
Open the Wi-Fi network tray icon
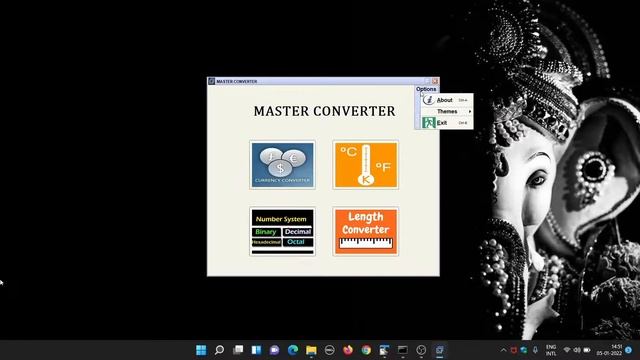tap(567, 350)
